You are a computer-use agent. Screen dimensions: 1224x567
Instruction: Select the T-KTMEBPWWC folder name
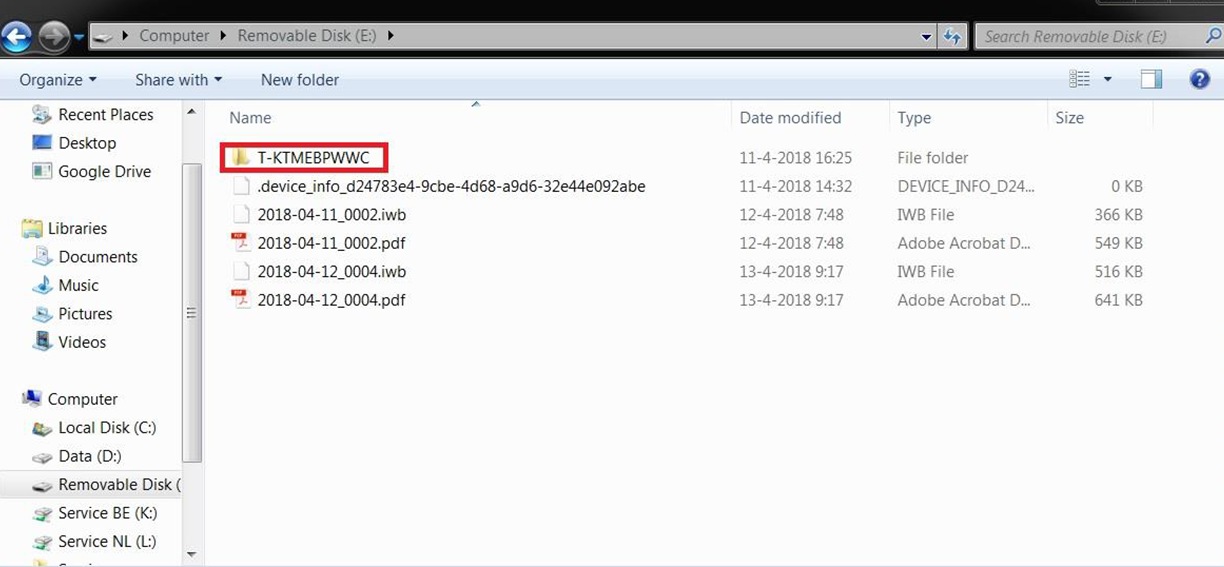(313, 158)
